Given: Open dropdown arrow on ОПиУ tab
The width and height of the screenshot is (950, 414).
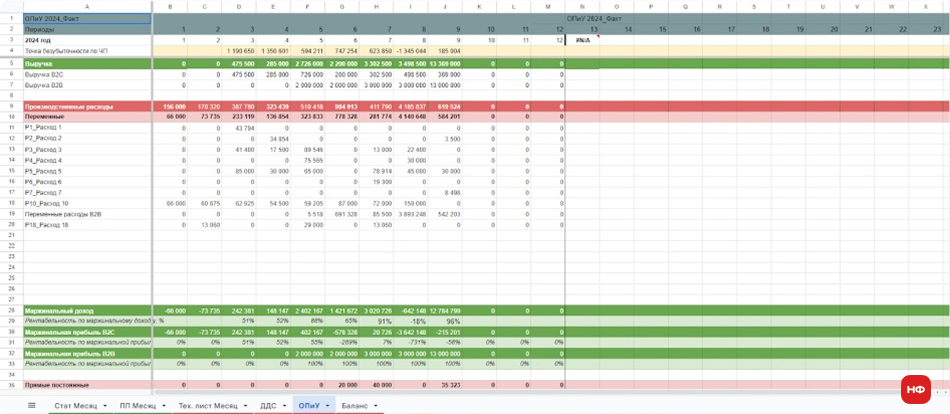Looking at the screenshot, I should click(x=326, y=405).
